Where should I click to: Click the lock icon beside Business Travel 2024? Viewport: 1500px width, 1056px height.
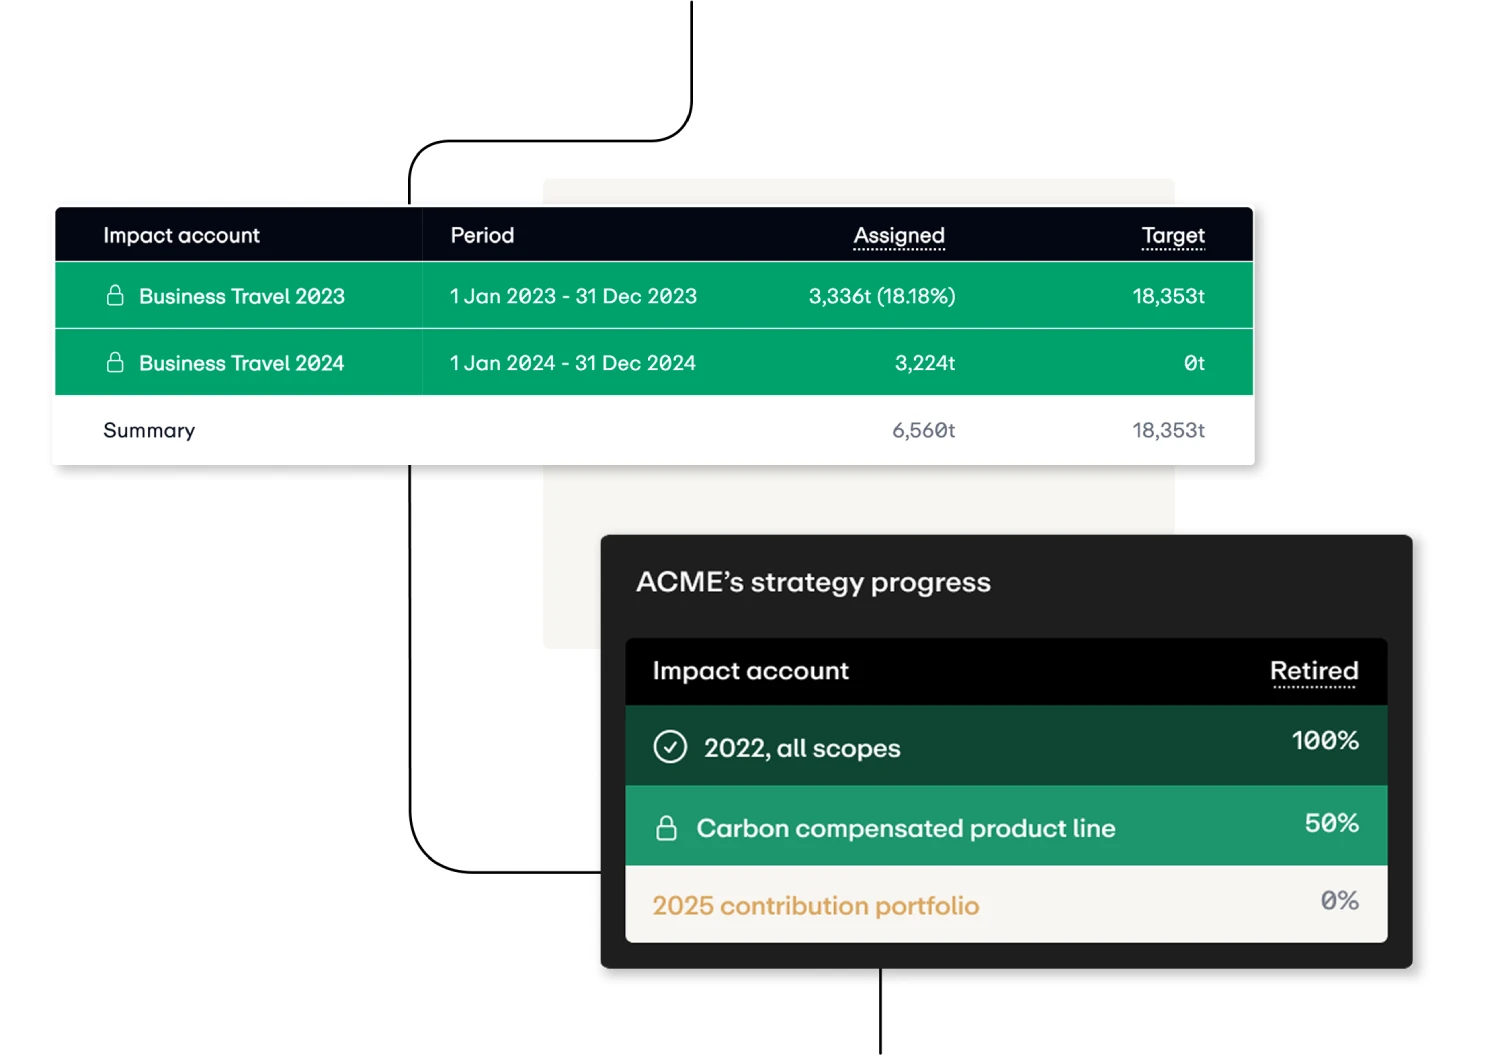115,362
